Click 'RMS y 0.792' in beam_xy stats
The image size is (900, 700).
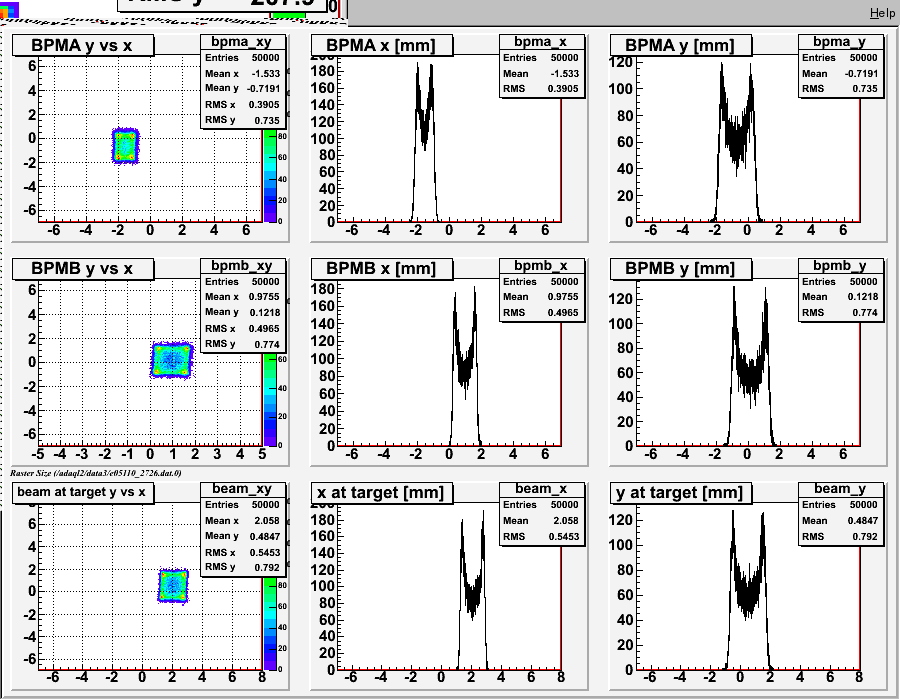coord(243,567)
